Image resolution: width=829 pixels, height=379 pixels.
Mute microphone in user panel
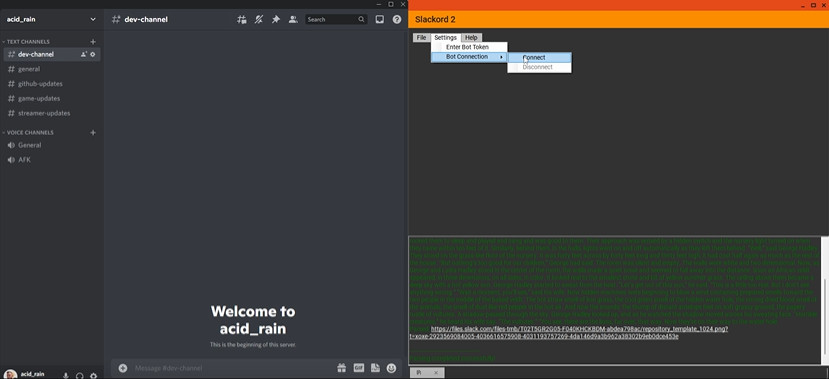pyautogui.click(x=66, y=375)
